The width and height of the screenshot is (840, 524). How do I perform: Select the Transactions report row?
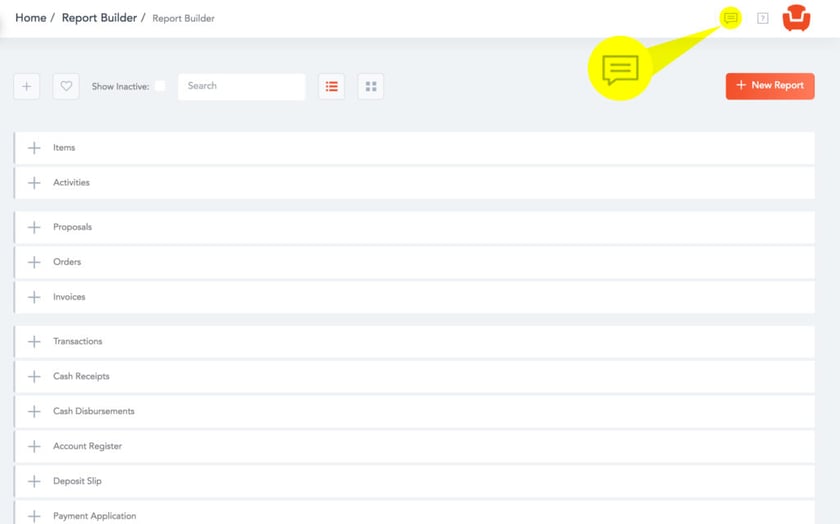78,341
